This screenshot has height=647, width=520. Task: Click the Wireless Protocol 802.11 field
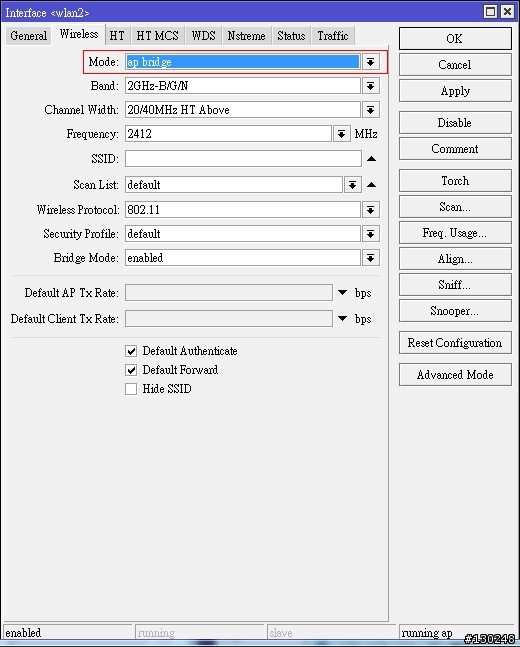(243, 210)
